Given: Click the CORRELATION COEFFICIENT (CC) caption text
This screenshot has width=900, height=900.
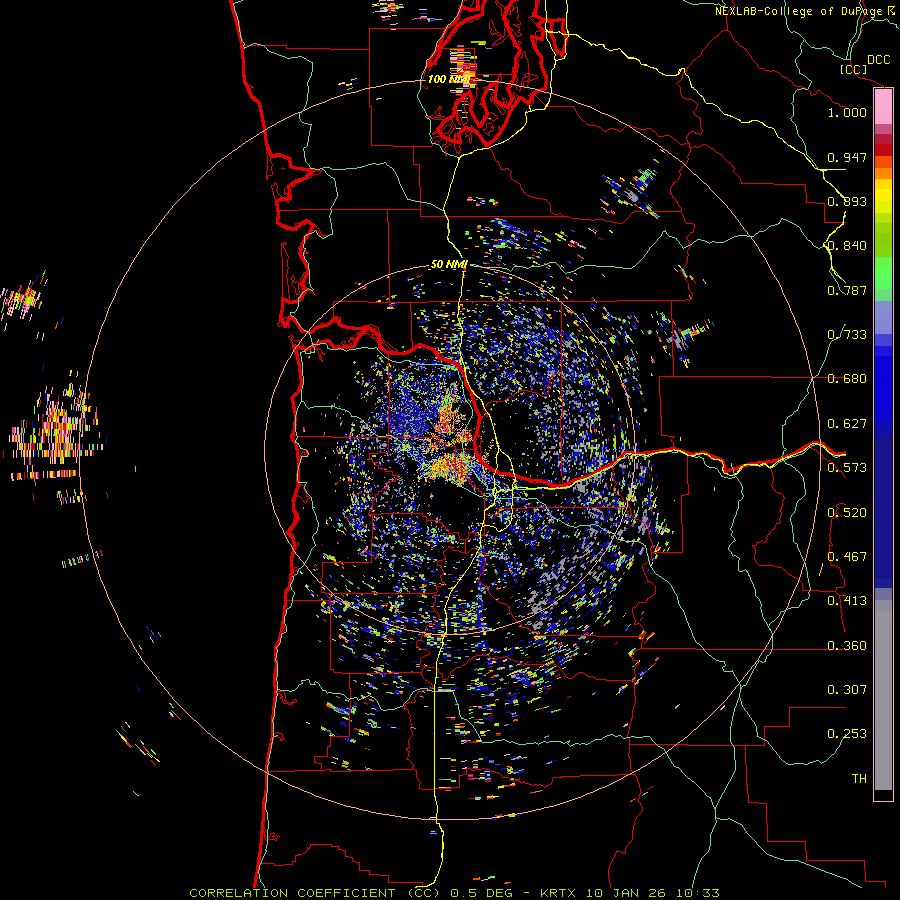Looking at the screenshot, I should tap(315, 893).
